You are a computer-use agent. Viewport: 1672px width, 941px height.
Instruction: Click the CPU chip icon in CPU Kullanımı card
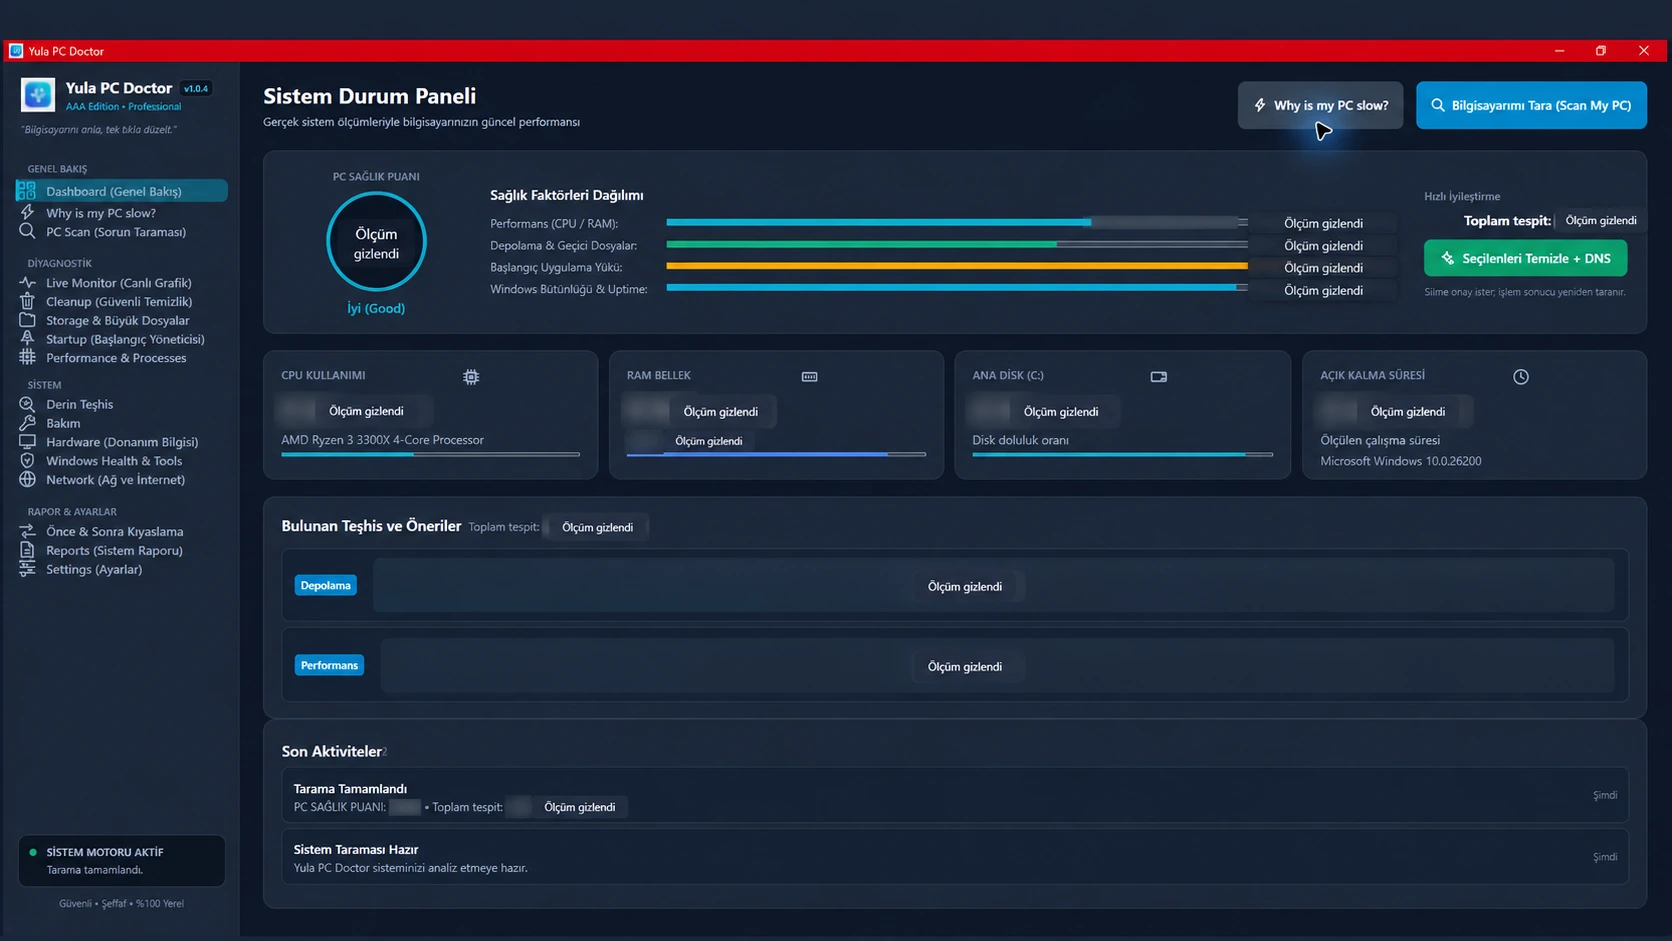click(x=471, y=377)
